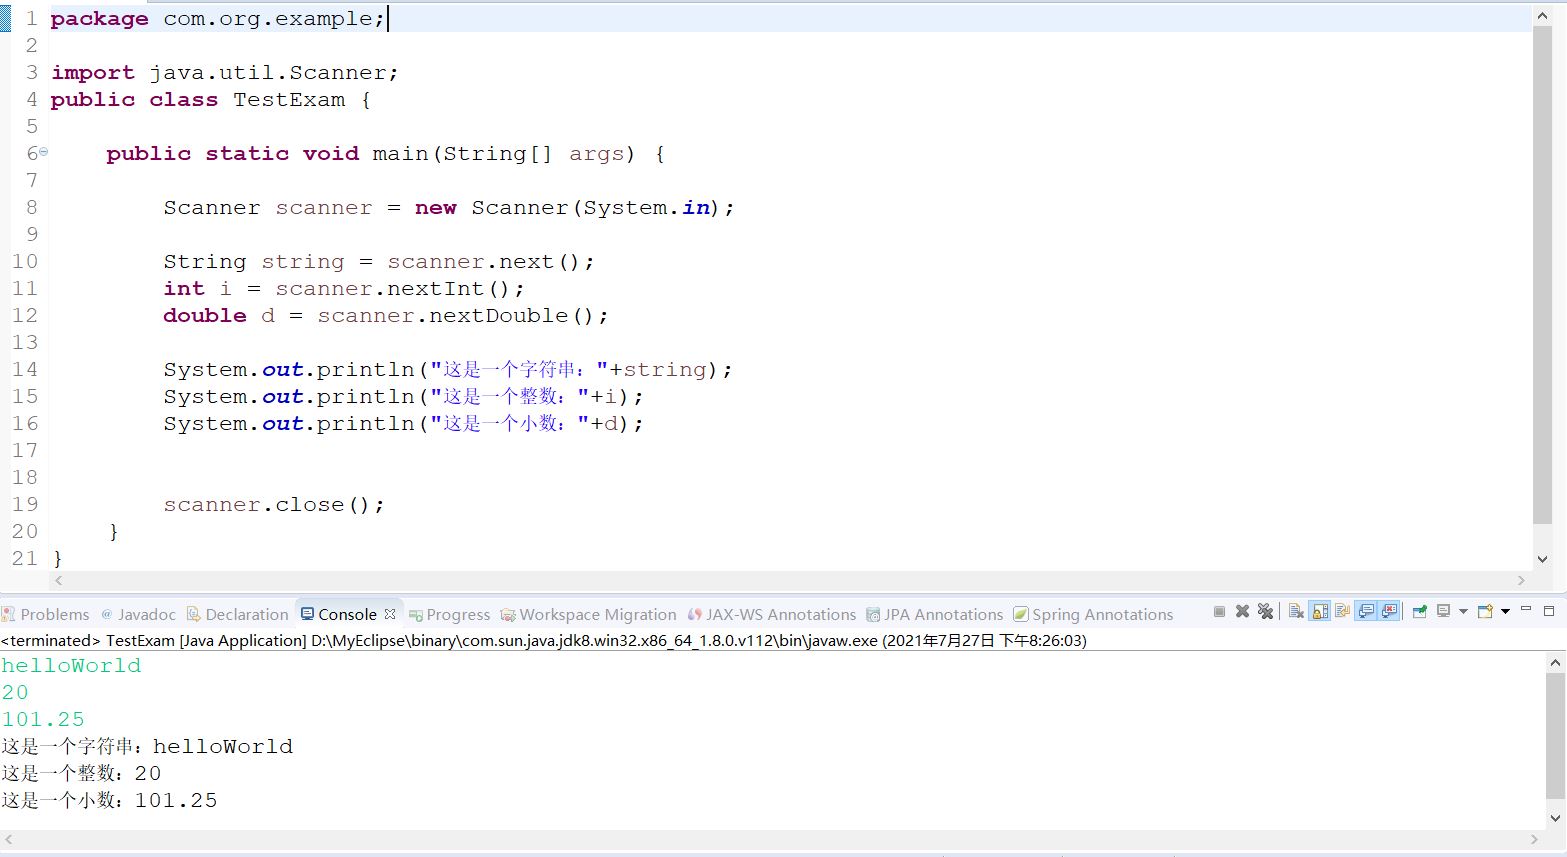The height and width of the screenshot is (857, 1567).
Task: Remove all terminated launches
Action: (x=1267, y=613)
